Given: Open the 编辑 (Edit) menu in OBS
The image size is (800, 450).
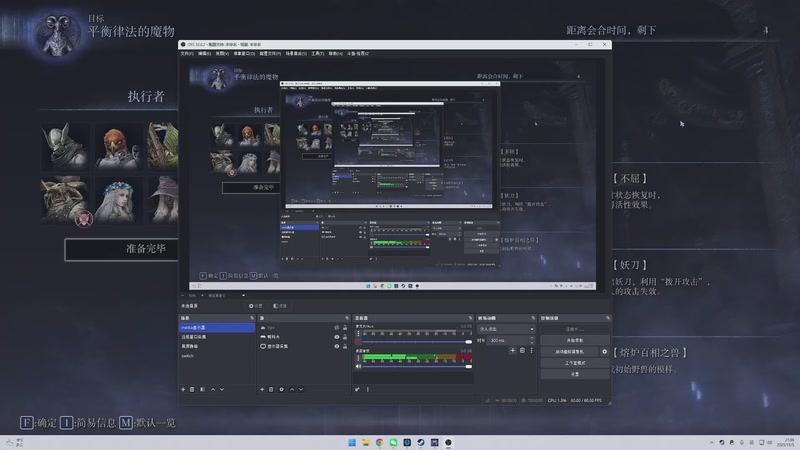Looking at the screenshot, I should [x=205, y=54].
